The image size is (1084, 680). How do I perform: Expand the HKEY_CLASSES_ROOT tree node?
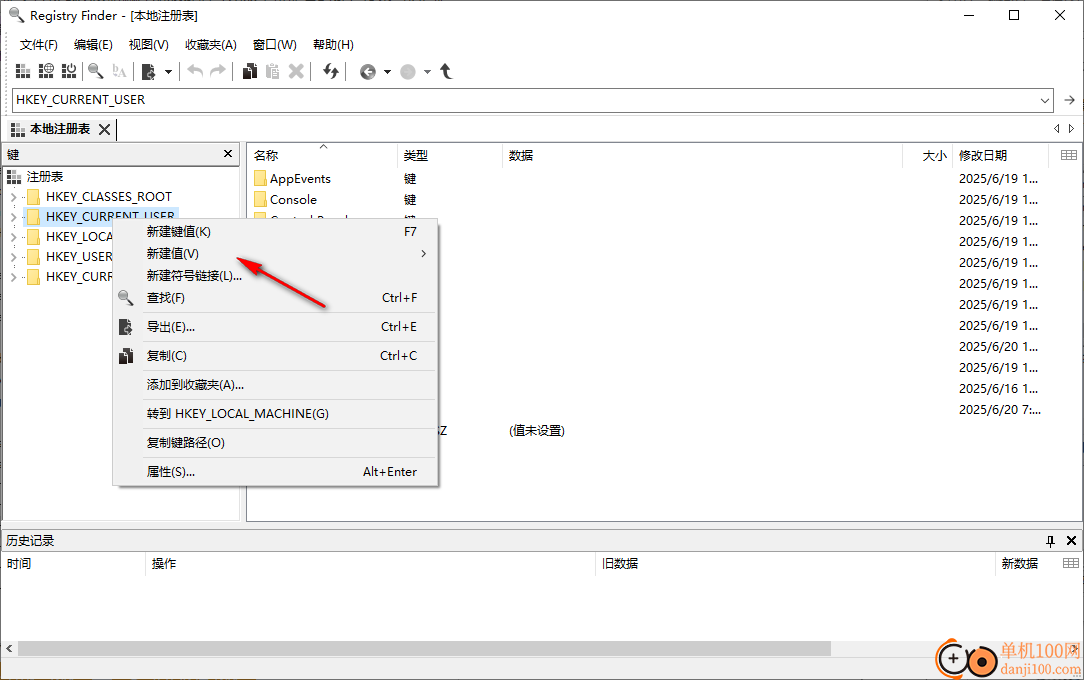(13, 197)
